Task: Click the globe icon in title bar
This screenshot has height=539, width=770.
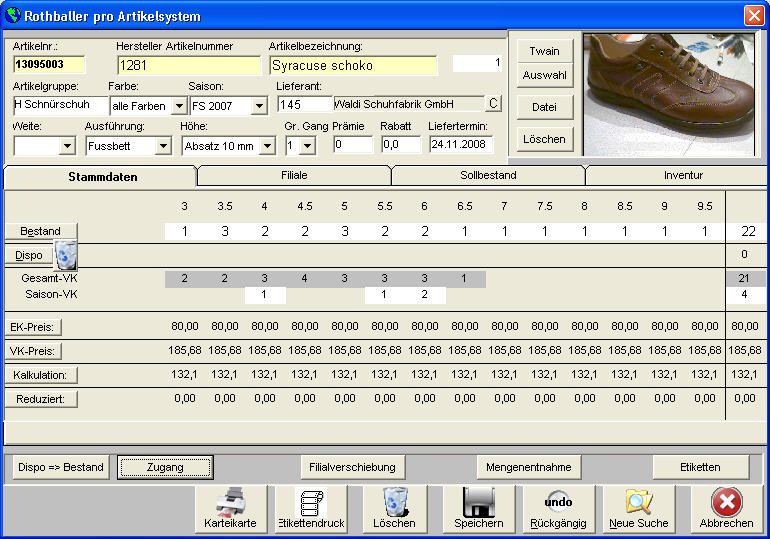Action: pos(13,16)
